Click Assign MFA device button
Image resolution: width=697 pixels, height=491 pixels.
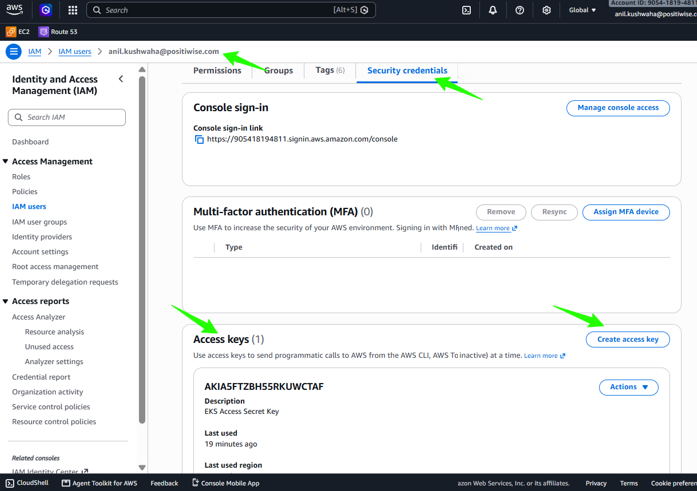pyautogui.click(x=626, y=212)
